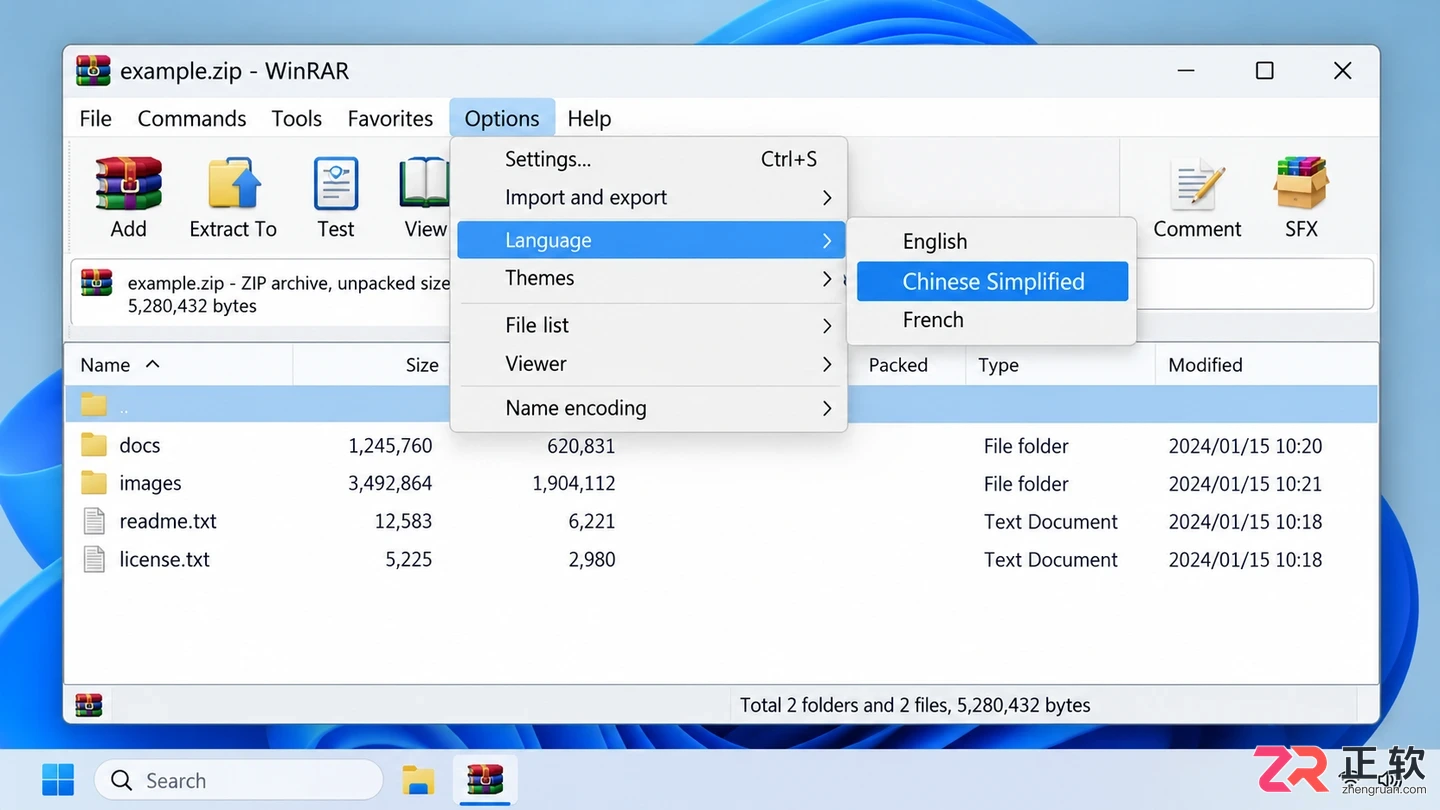This screenshot has width=1440, height=810.
Task: Click the books icon in status bar
Action: [x=89, y=705]
